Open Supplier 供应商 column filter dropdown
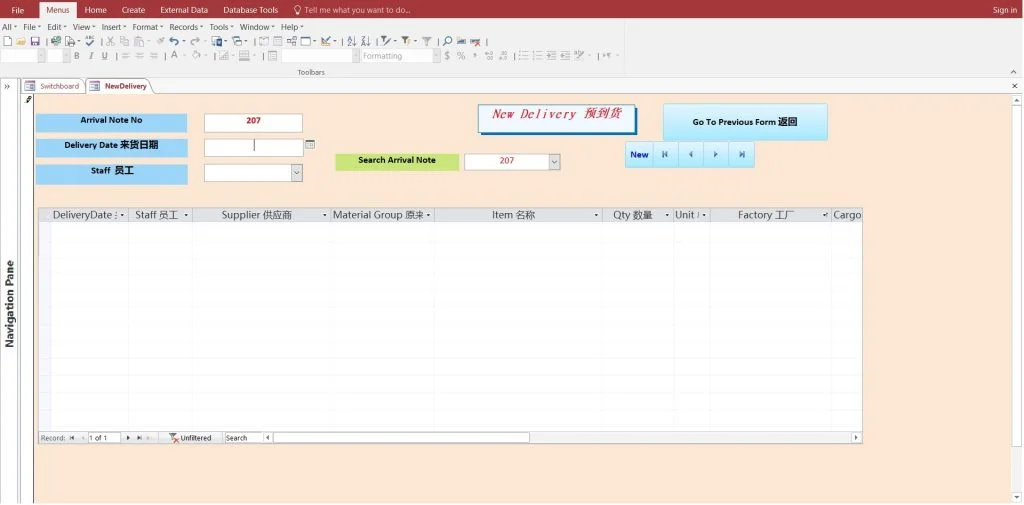 coord(324,215)
